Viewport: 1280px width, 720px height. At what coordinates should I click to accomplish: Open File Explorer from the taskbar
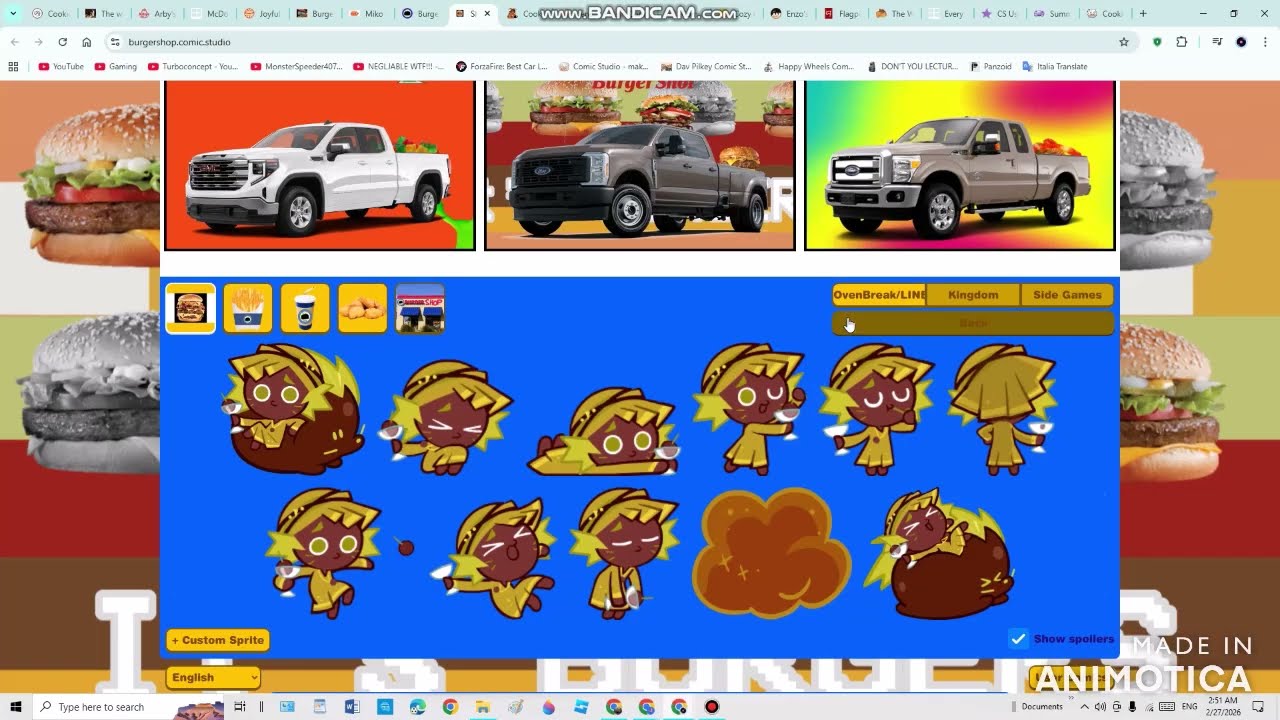point(483,707)
